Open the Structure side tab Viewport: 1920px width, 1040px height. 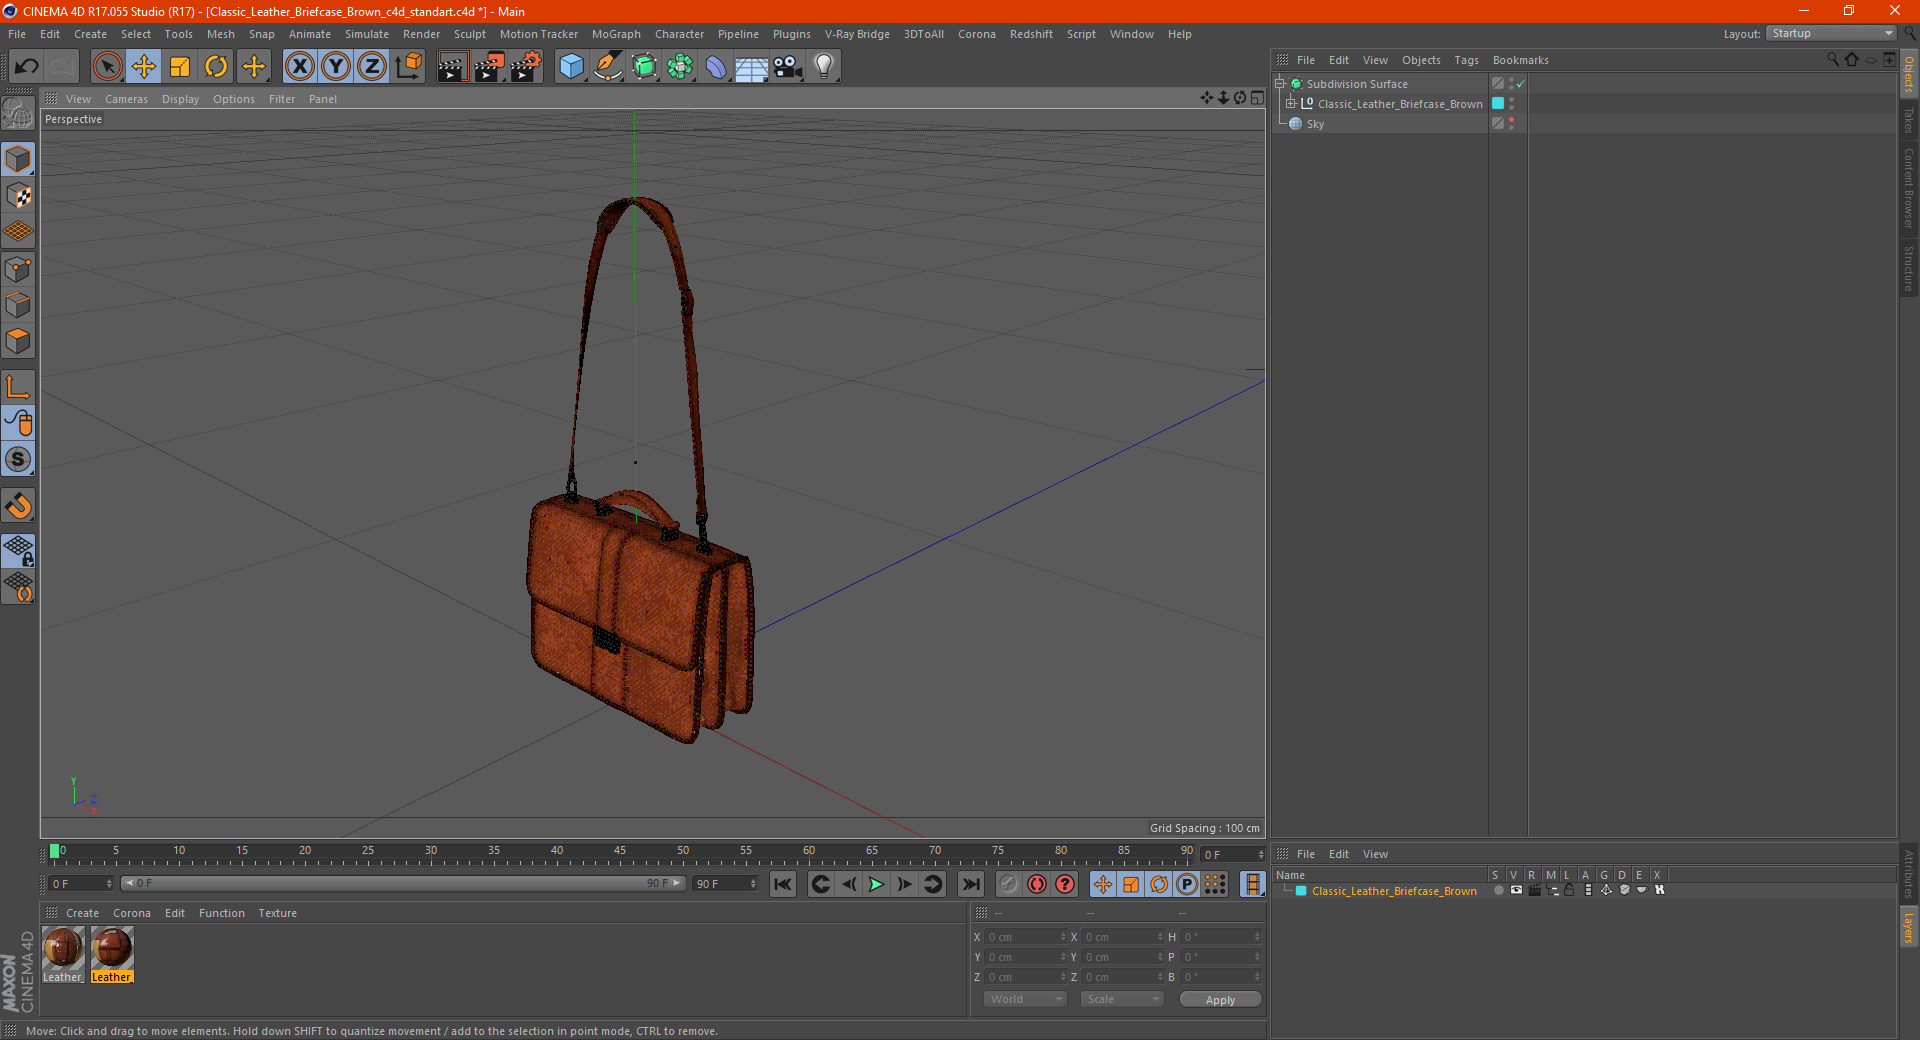point(1909,268)
